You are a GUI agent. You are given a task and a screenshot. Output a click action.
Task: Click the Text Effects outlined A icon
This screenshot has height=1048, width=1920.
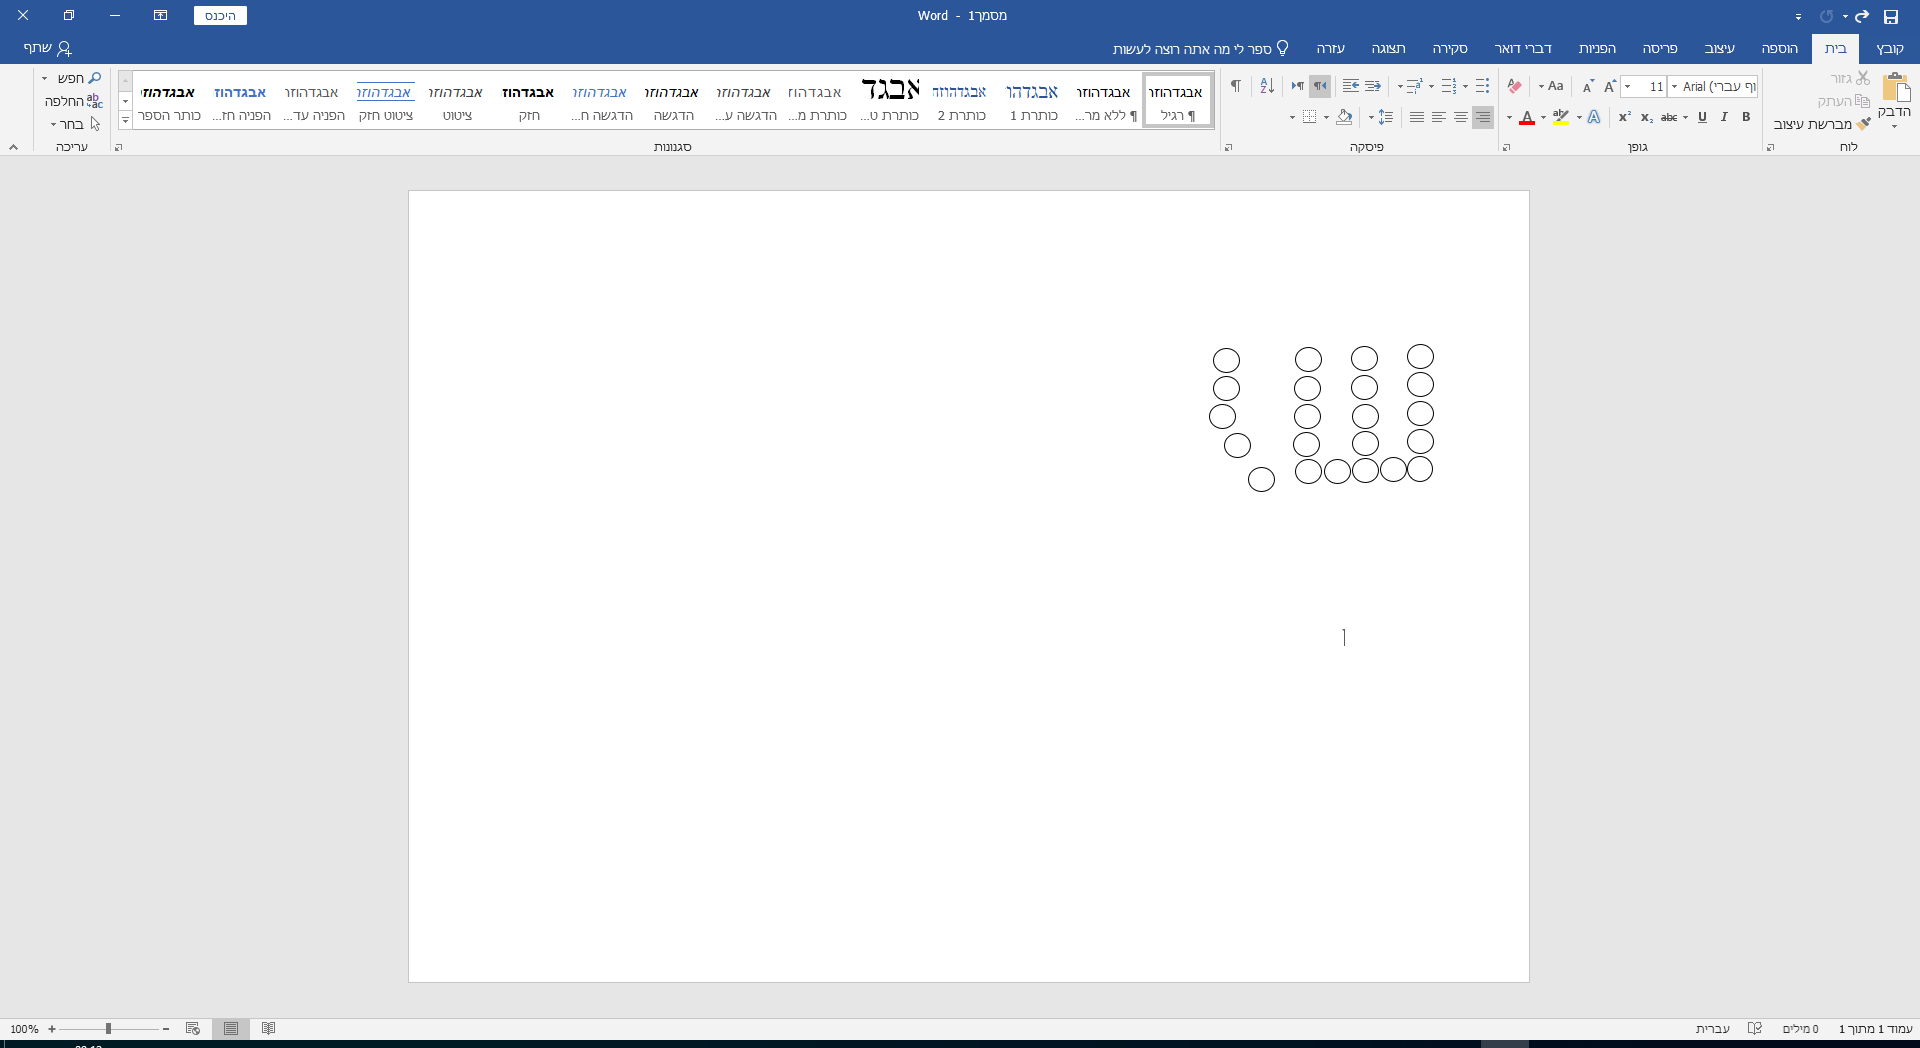[1594, 117]
